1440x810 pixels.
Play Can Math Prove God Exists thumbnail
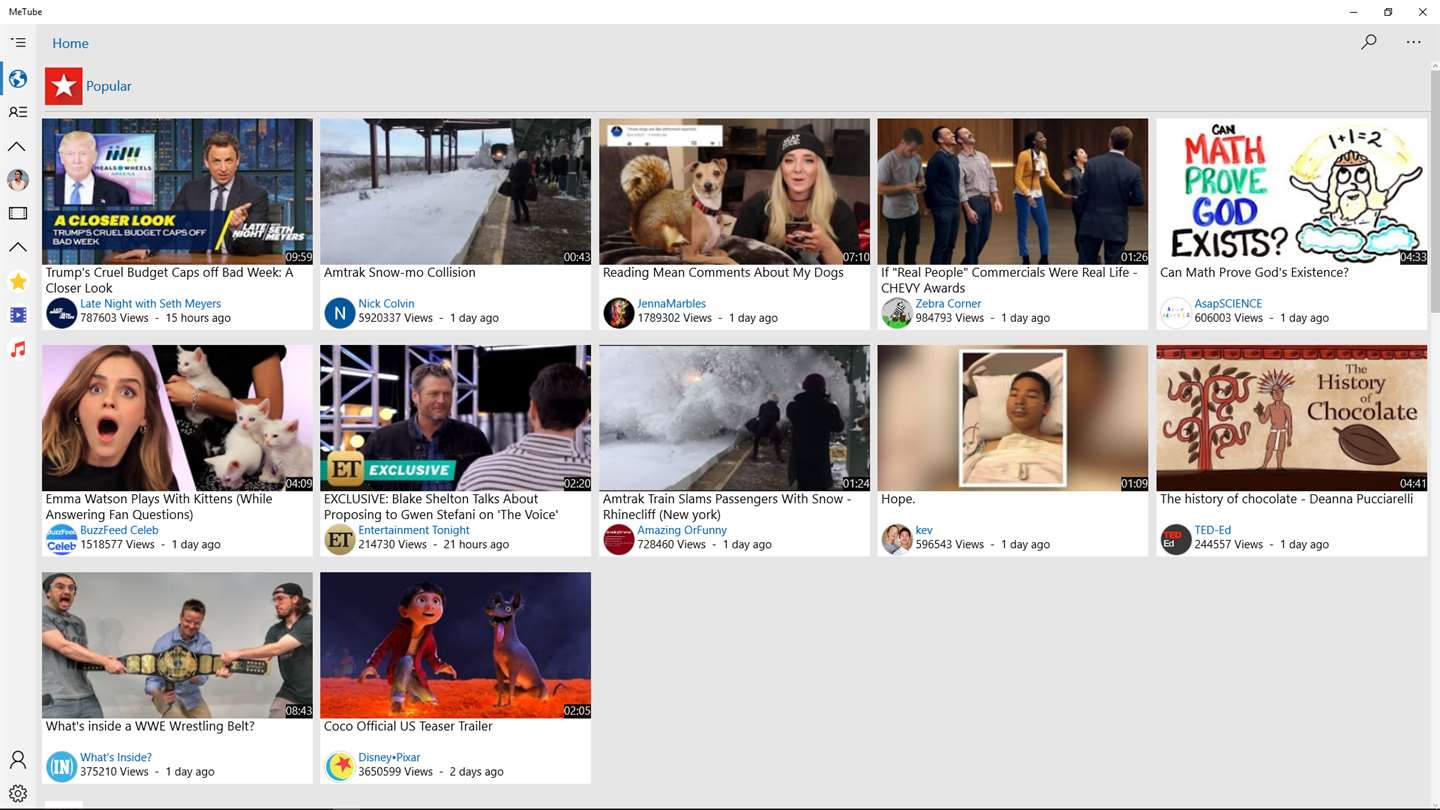[1292, 191]
